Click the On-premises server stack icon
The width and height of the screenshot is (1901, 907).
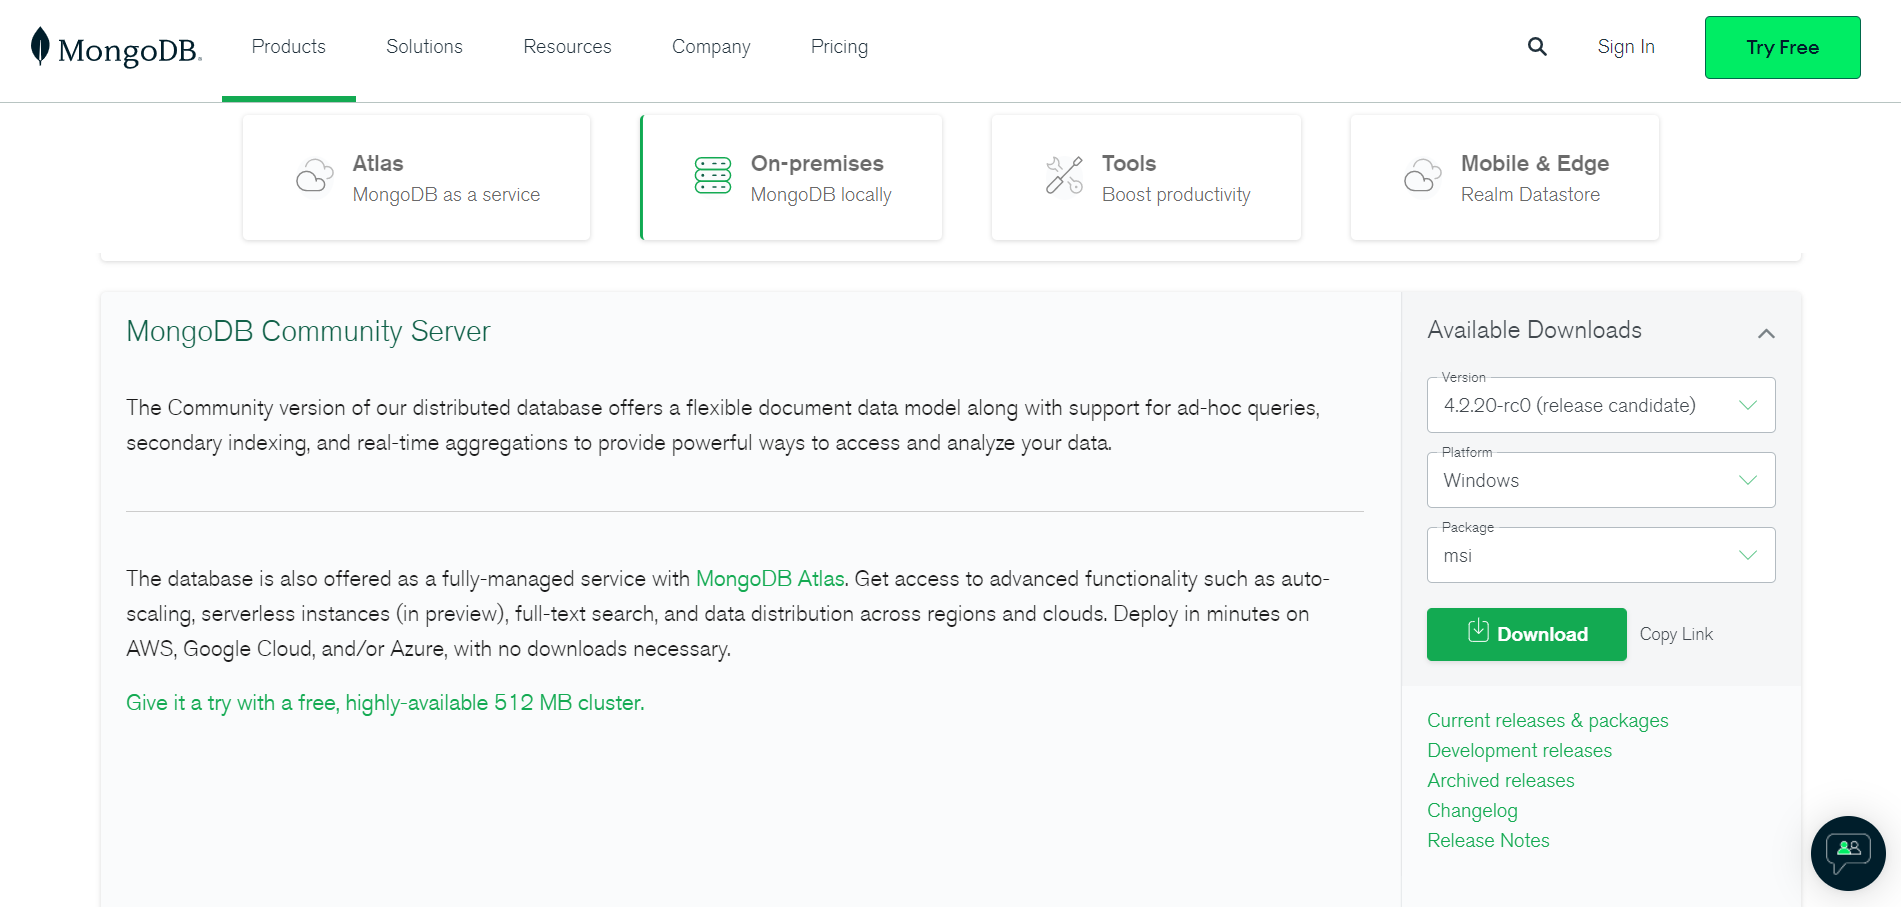tap(713, 176)
